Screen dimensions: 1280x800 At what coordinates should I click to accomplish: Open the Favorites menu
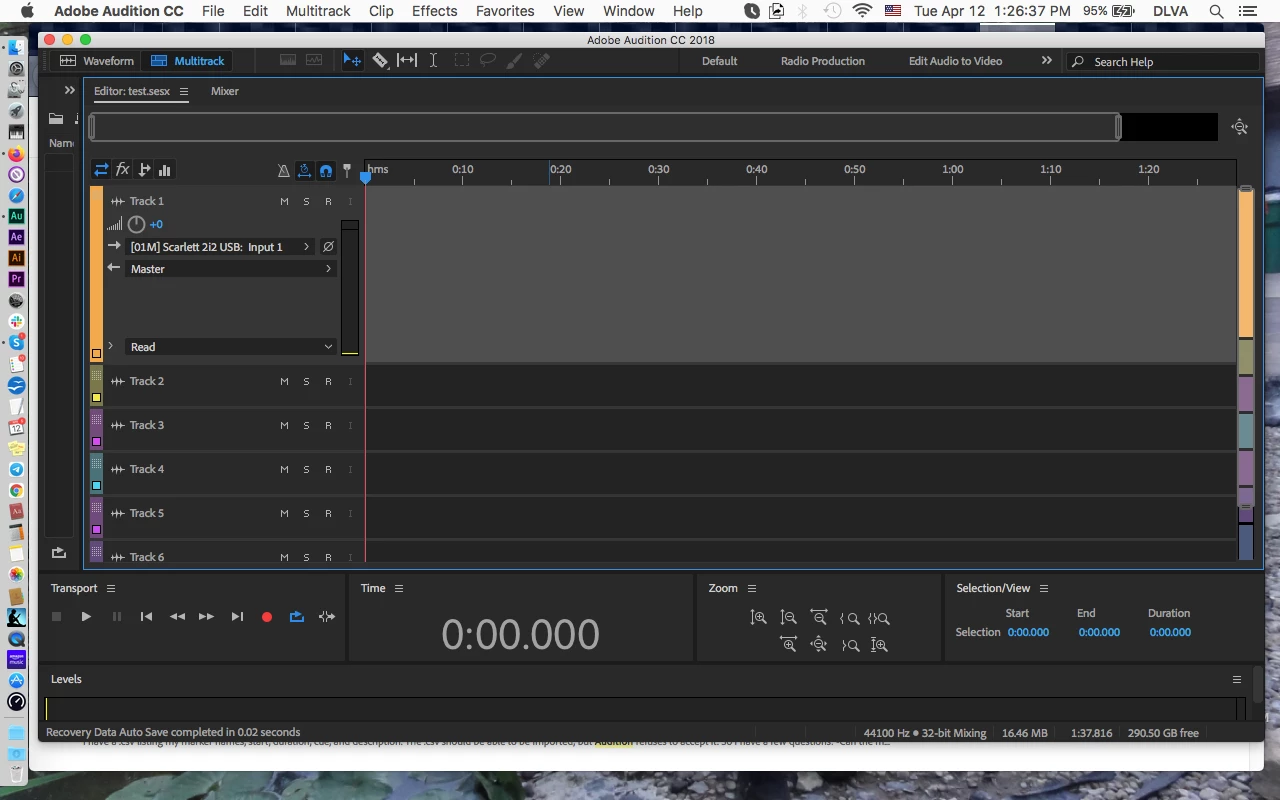click(505, 11)
